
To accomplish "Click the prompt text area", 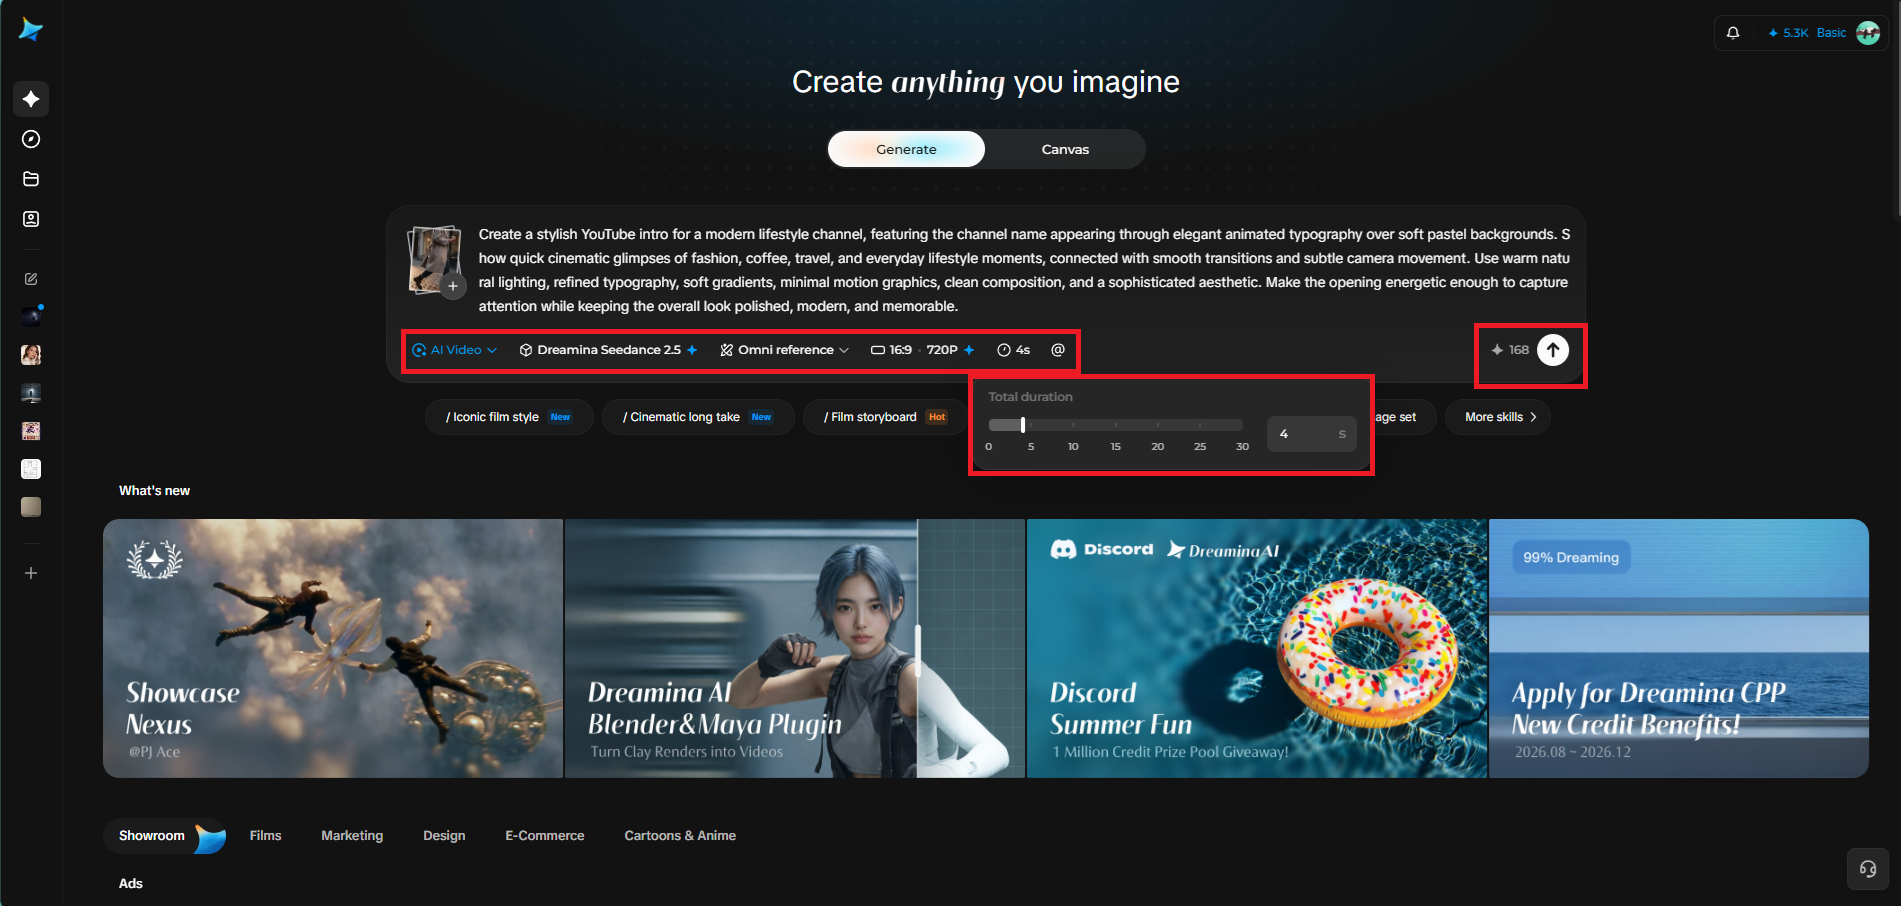I will 1024,270.
